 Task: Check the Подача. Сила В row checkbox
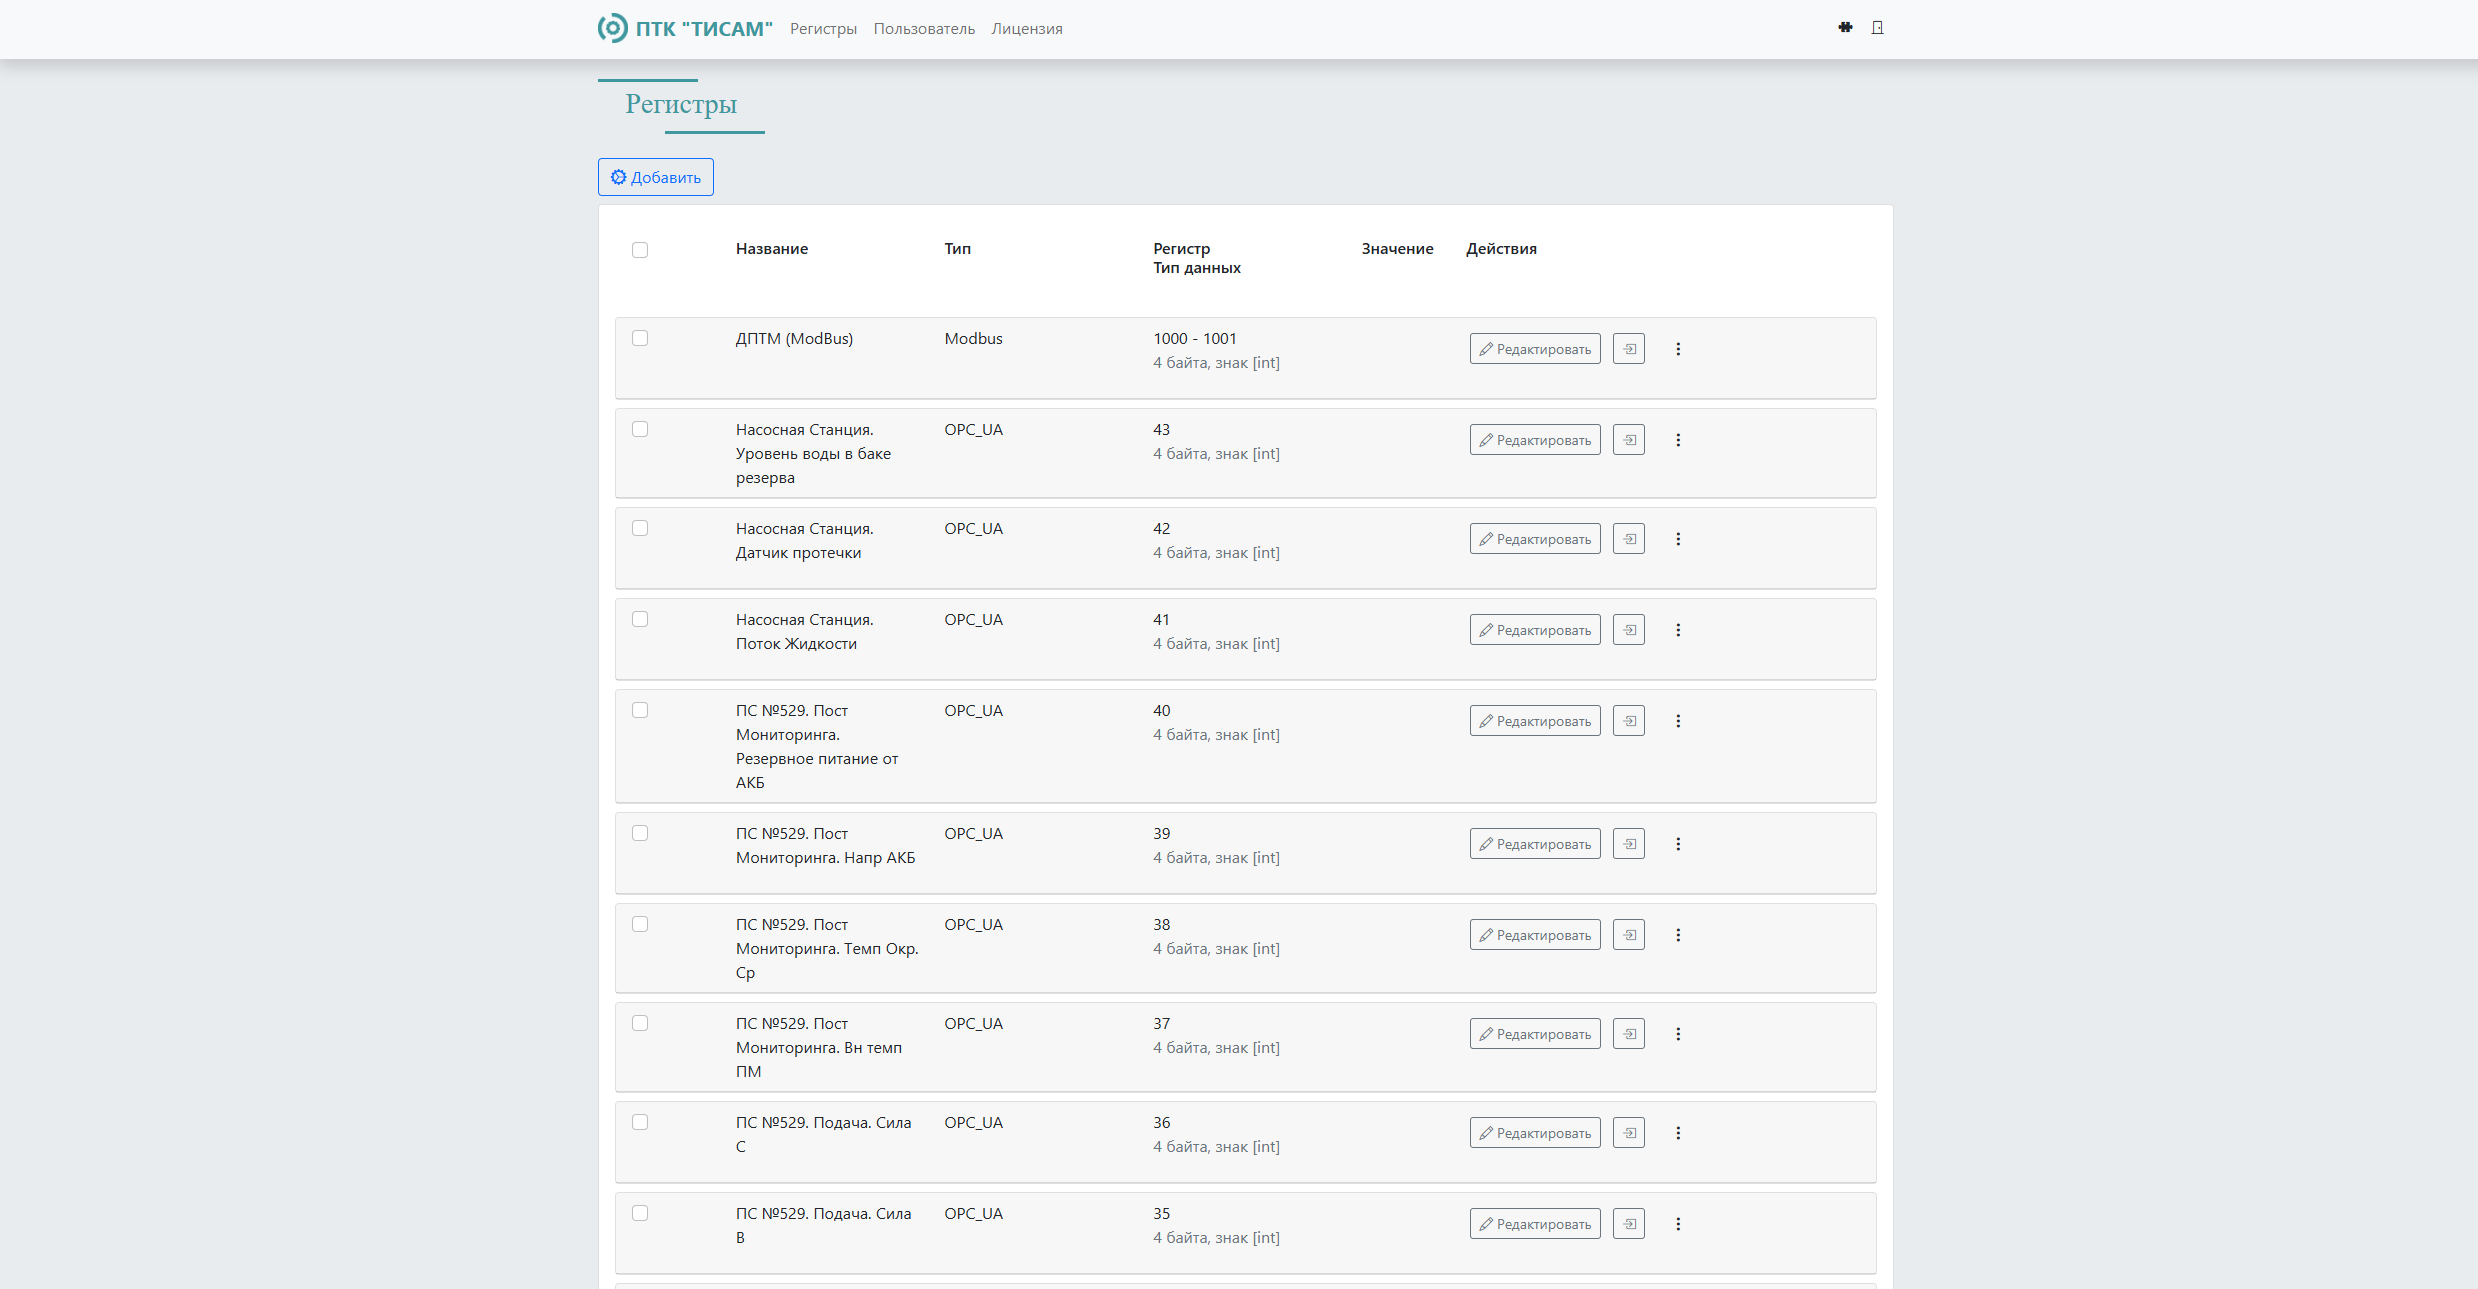coord(640,1213)
